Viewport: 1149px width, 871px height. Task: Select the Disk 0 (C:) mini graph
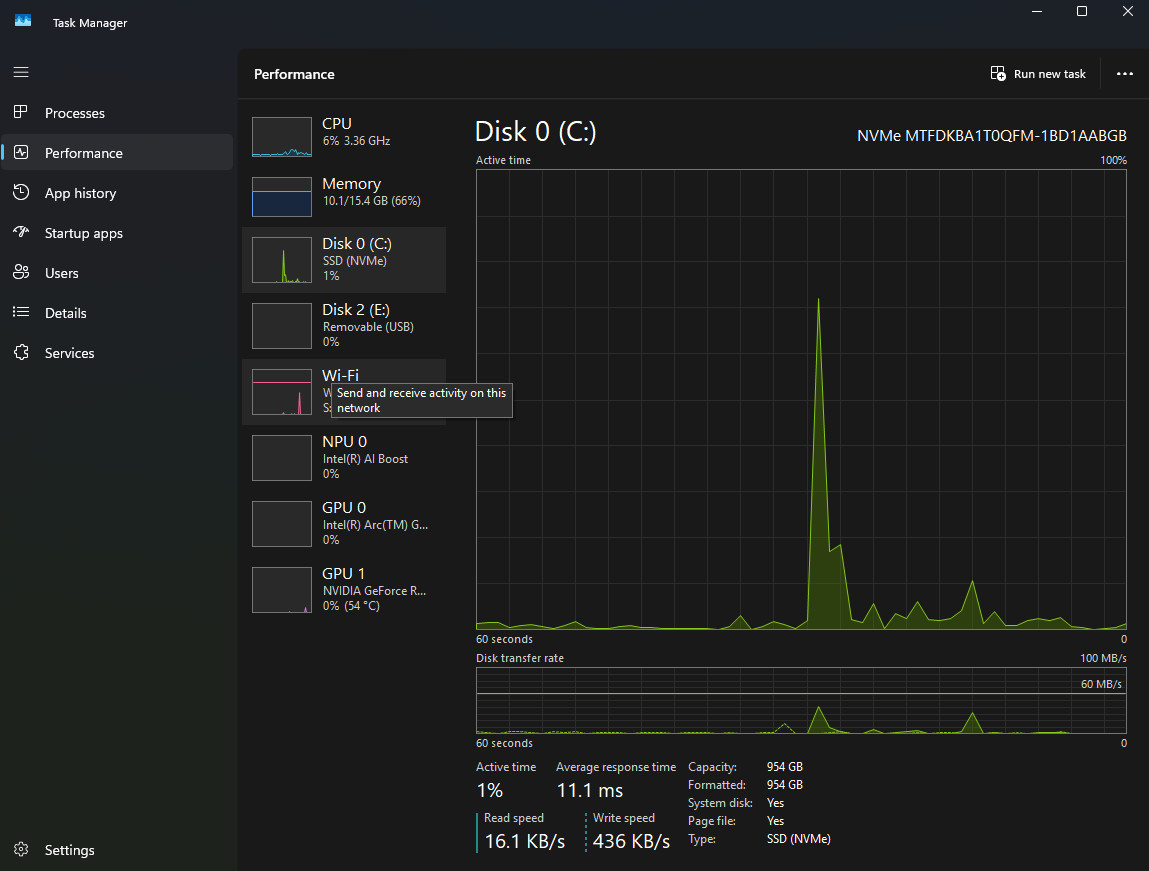[282, 260]
